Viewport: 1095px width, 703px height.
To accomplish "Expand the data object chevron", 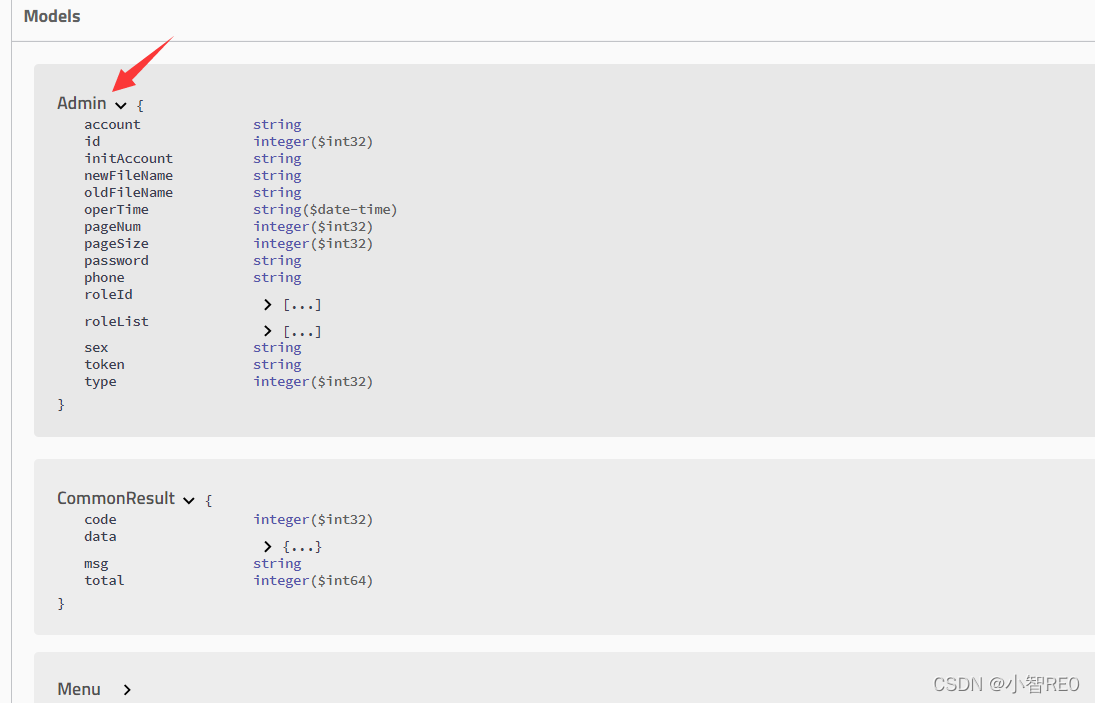I will tap(267, 546).
